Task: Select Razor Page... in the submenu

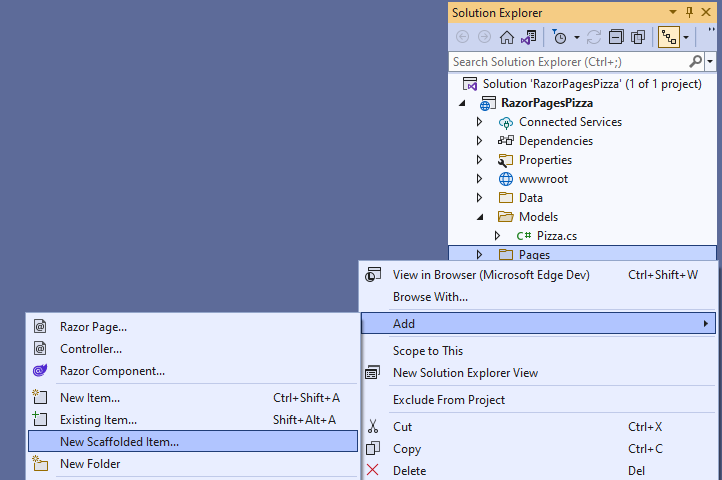Action: pyautogui.click(x=93, y=326)
